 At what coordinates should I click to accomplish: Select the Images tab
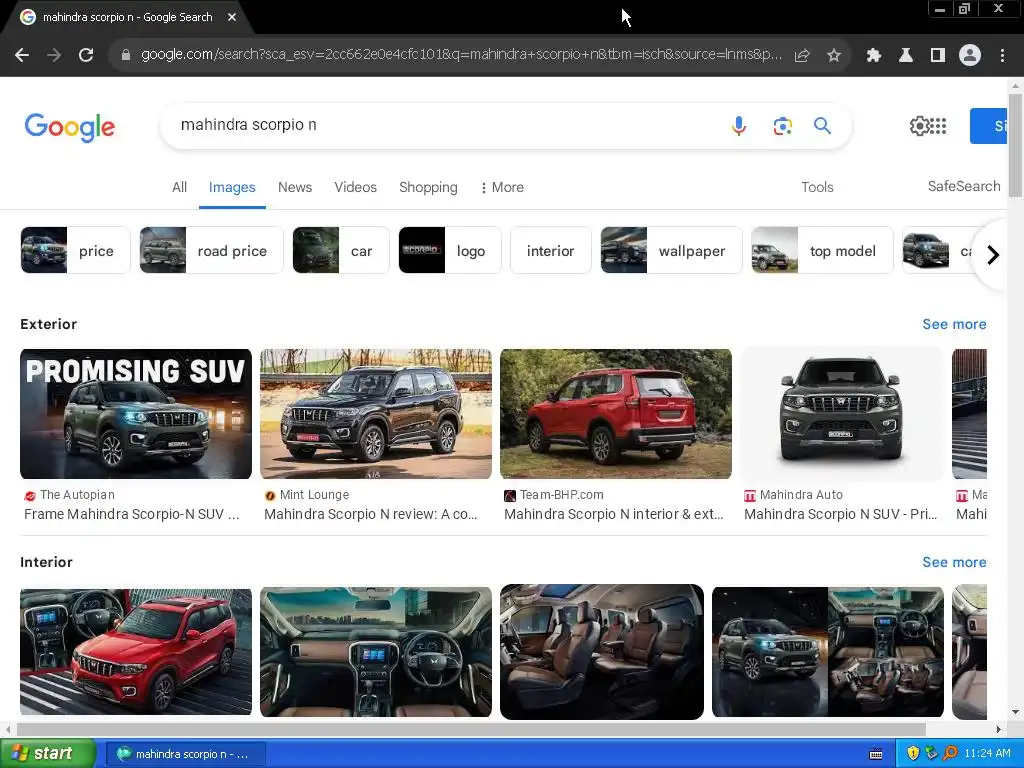click(232, 187)
